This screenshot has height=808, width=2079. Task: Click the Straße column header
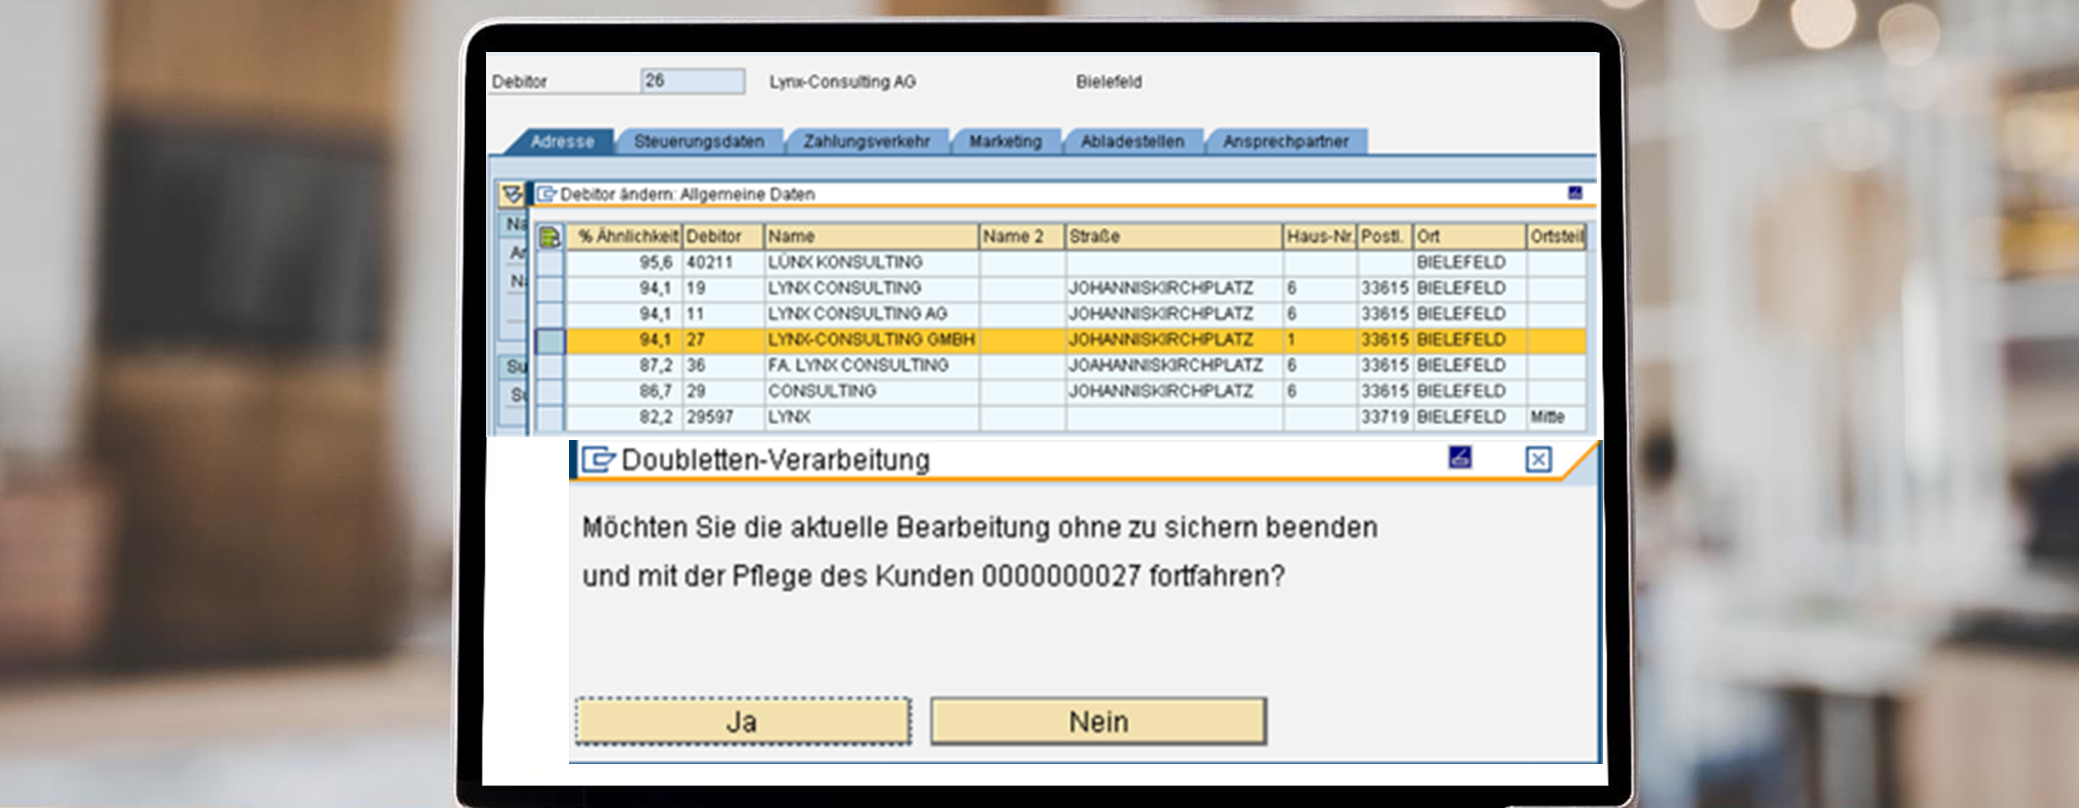pos(1173,237)
